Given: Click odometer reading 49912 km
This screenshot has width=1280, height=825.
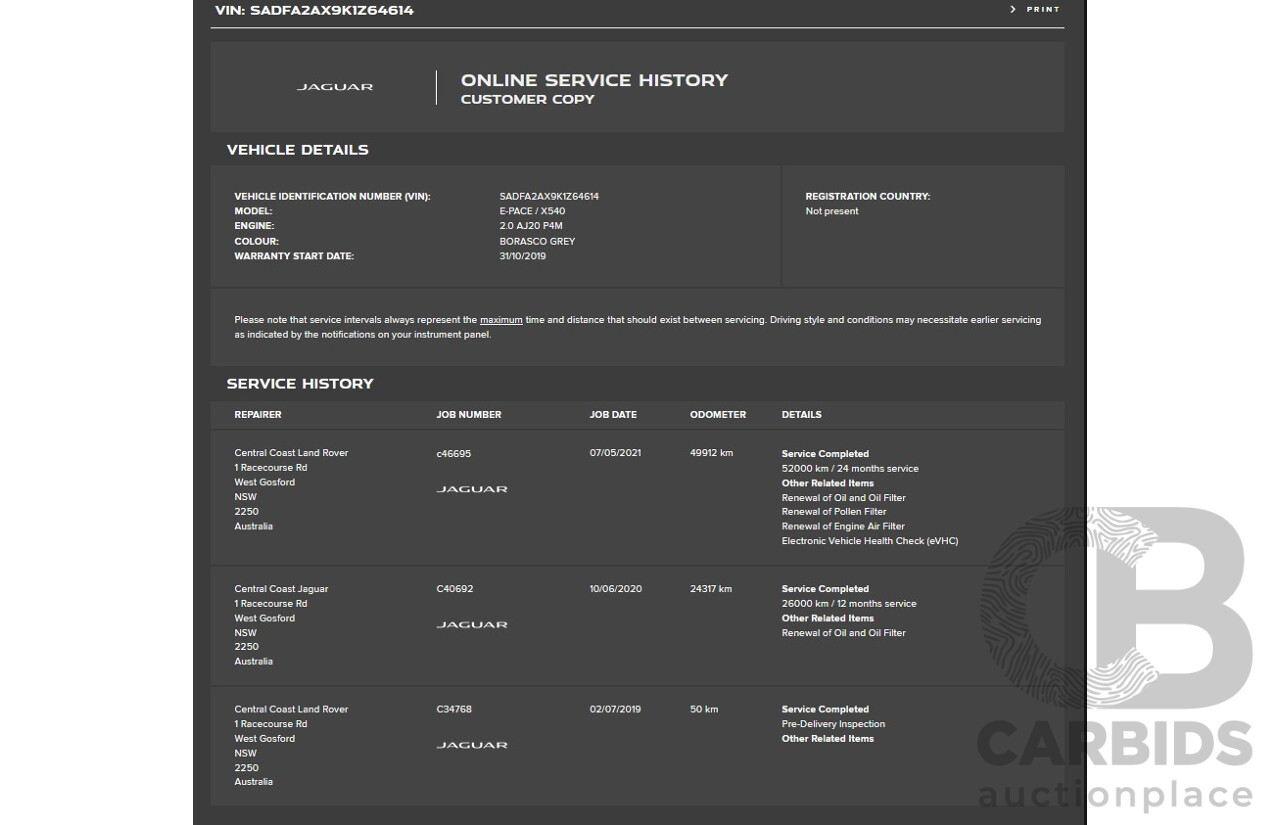Looking at the screenshot, I should pyautogui.click(x=711, y=453).
